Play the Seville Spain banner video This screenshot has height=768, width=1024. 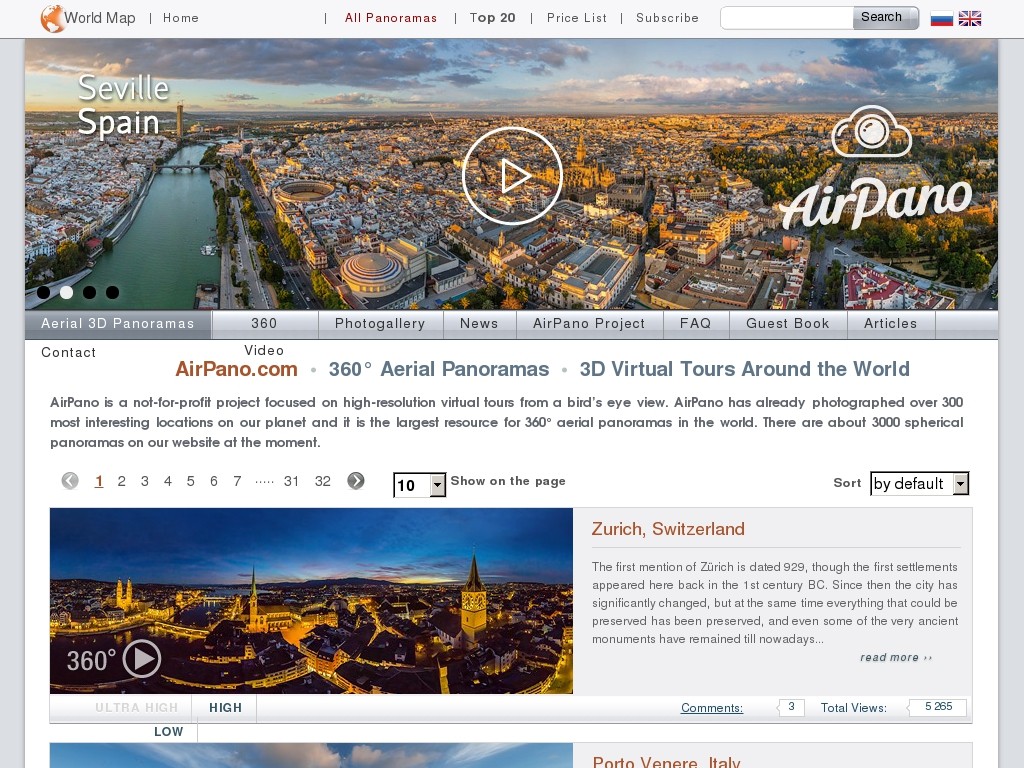pyautogui.click(x=512, y=176)
